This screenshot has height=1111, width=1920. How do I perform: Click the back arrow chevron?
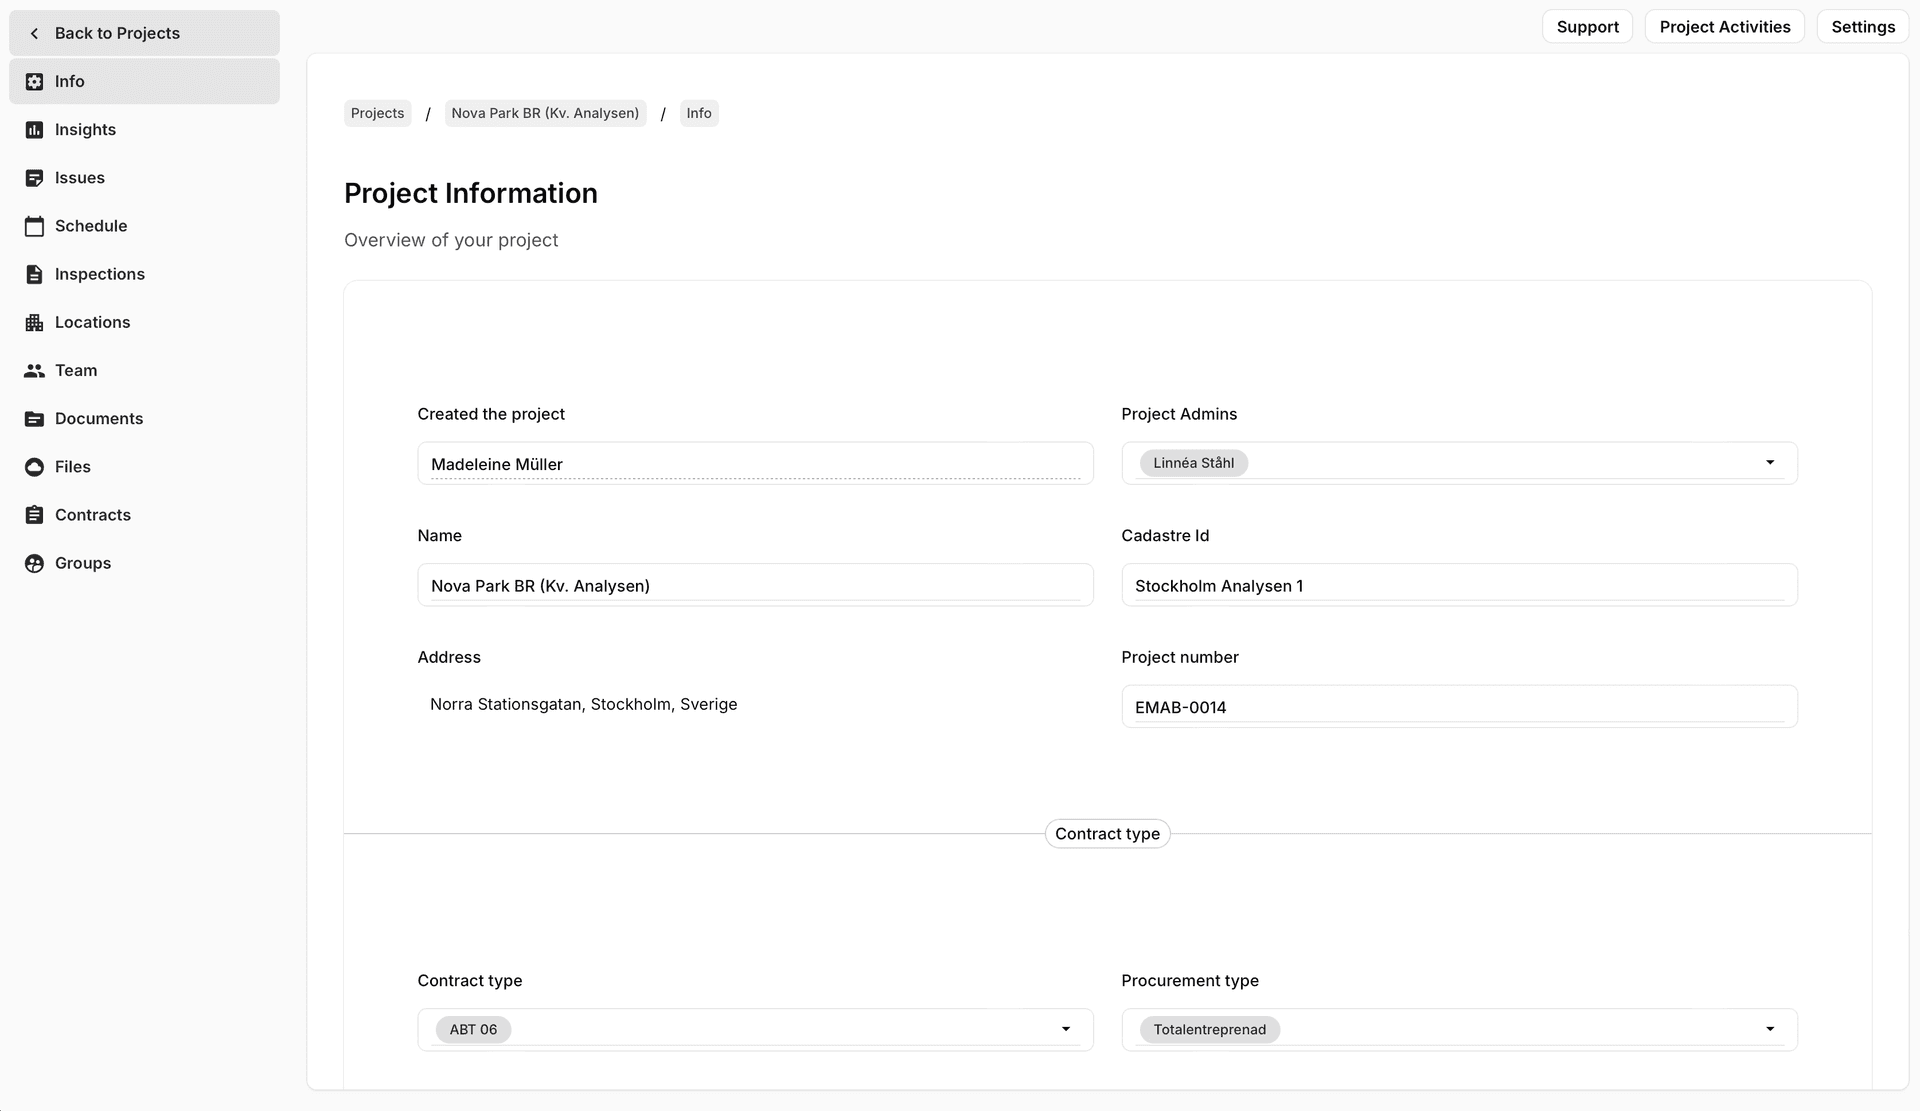pos(34,33)
